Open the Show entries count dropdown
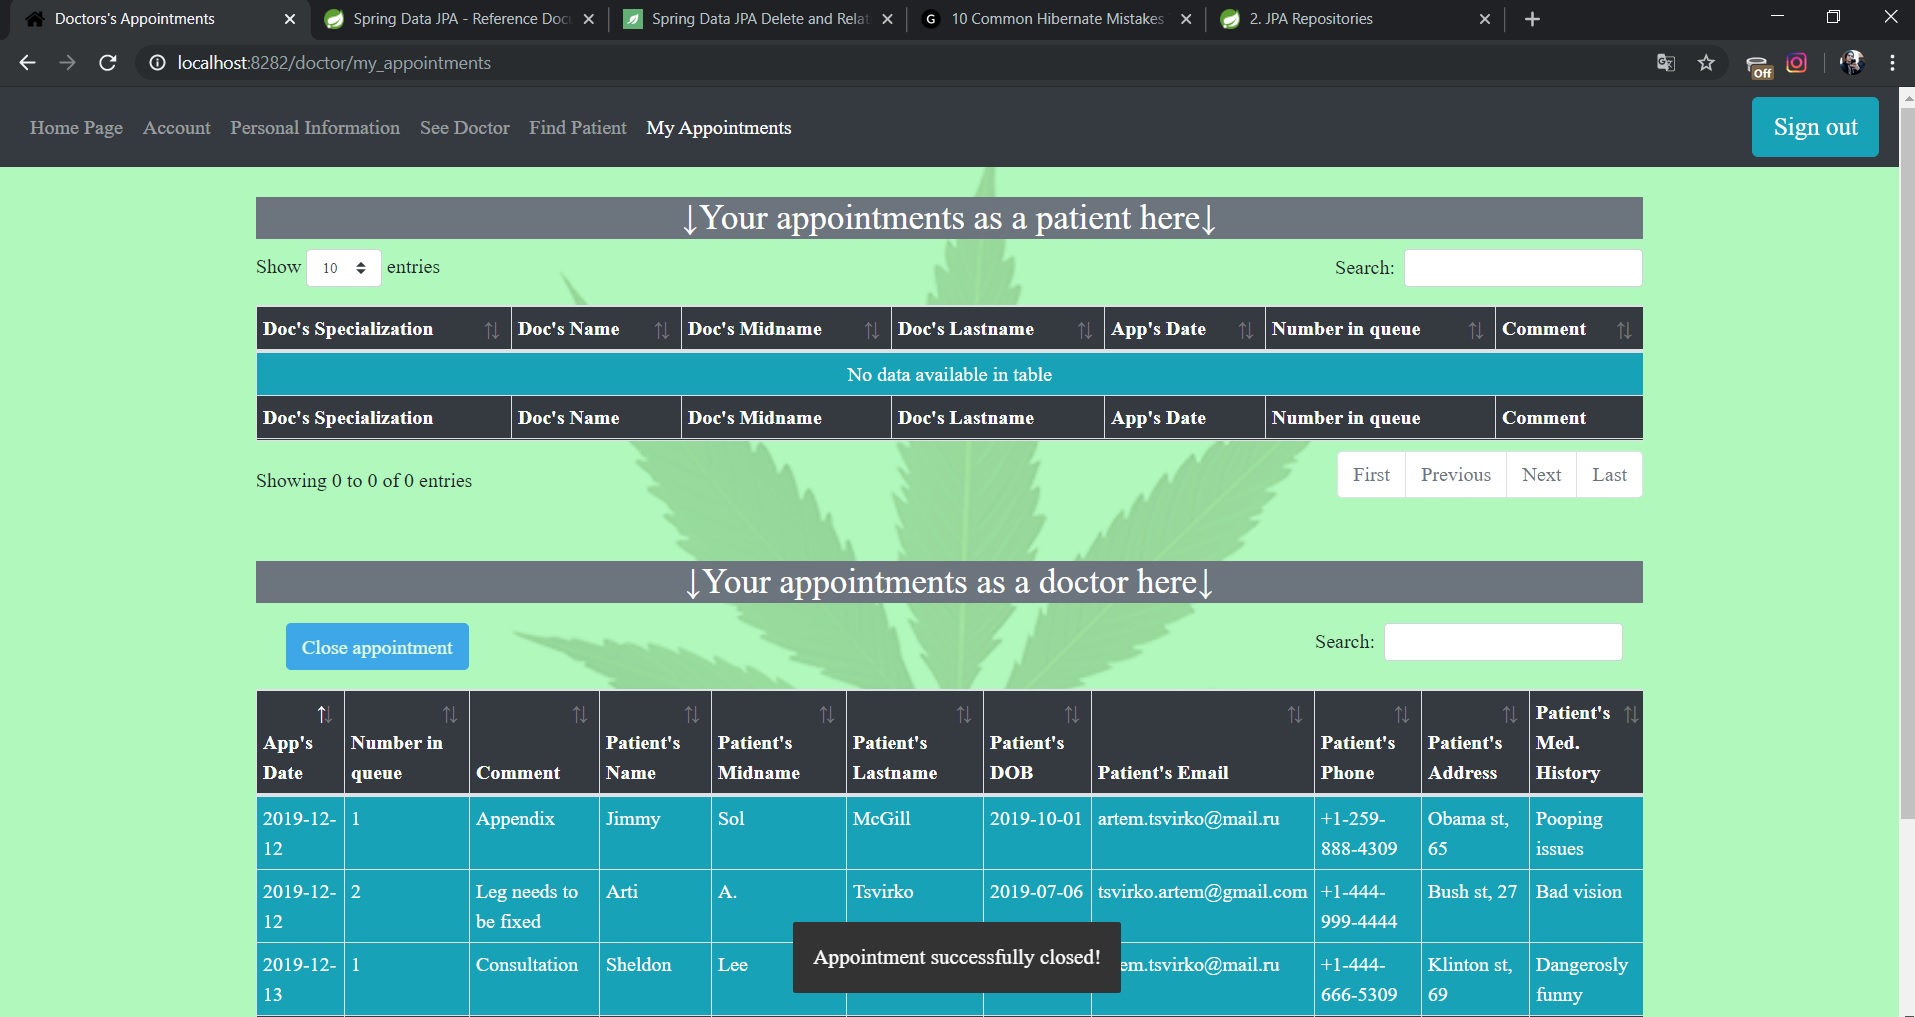The width and height of the screenshot is (1915, 1017). (x=343, y=268)
